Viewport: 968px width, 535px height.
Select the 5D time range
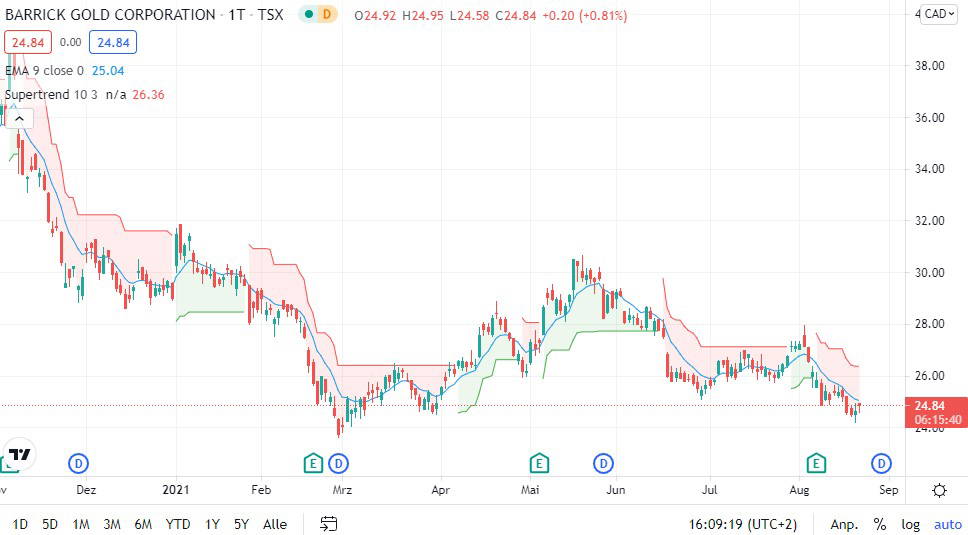[x=50, y=524]
